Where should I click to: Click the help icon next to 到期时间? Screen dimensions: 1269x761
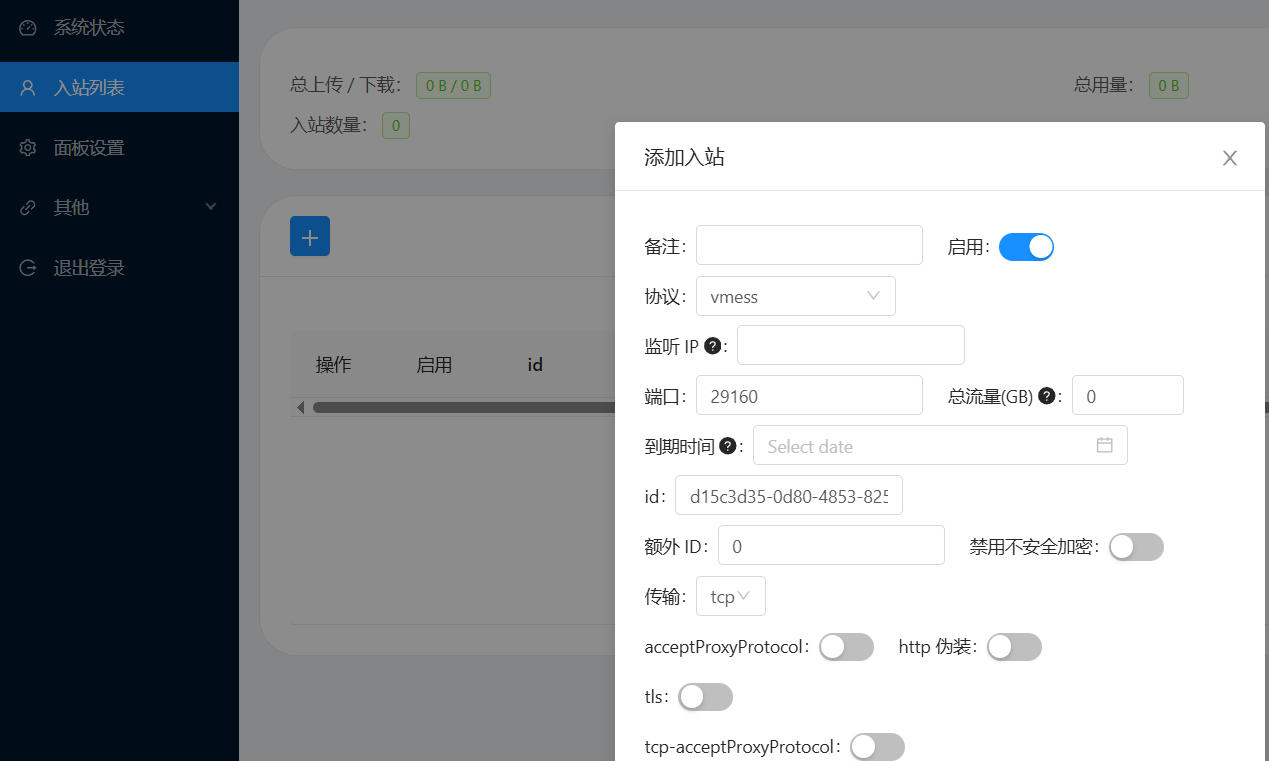728,446
